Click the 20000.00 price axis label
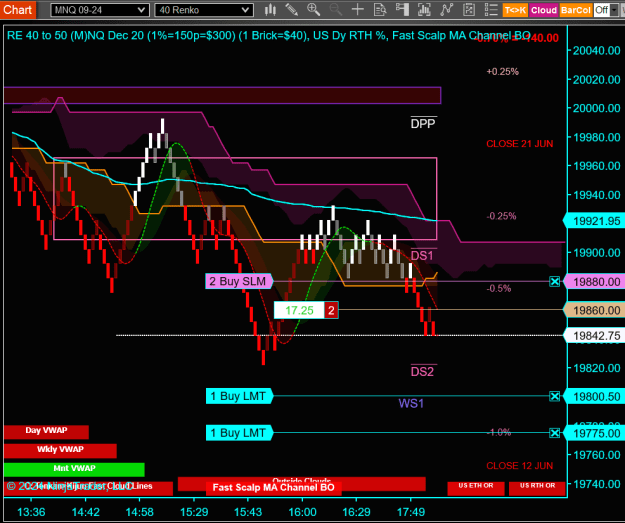Image resolution: width=625 pixels, height=523 pixels. [x=597, y=108]
